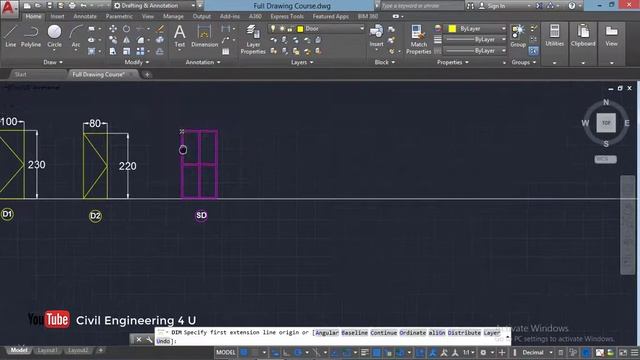Open the Parametric ribbon tab

119,16
